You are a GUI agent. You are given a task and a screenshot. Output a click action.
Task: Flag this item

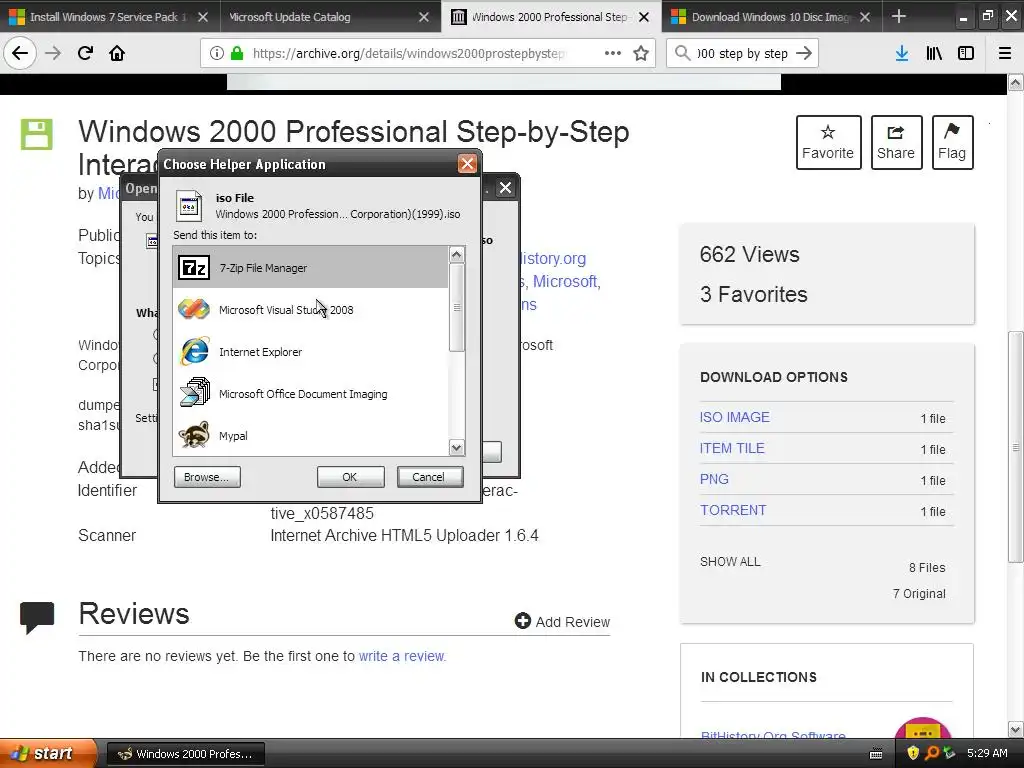[x=952, y=142]
